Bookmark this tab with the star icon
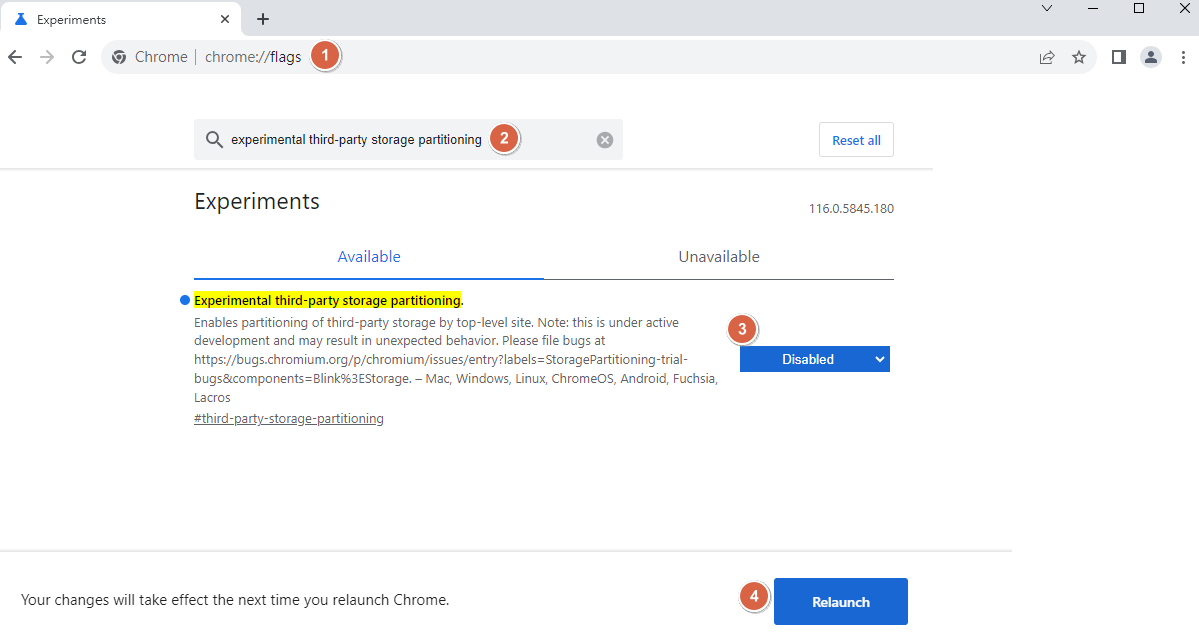 click(1079, 57)
